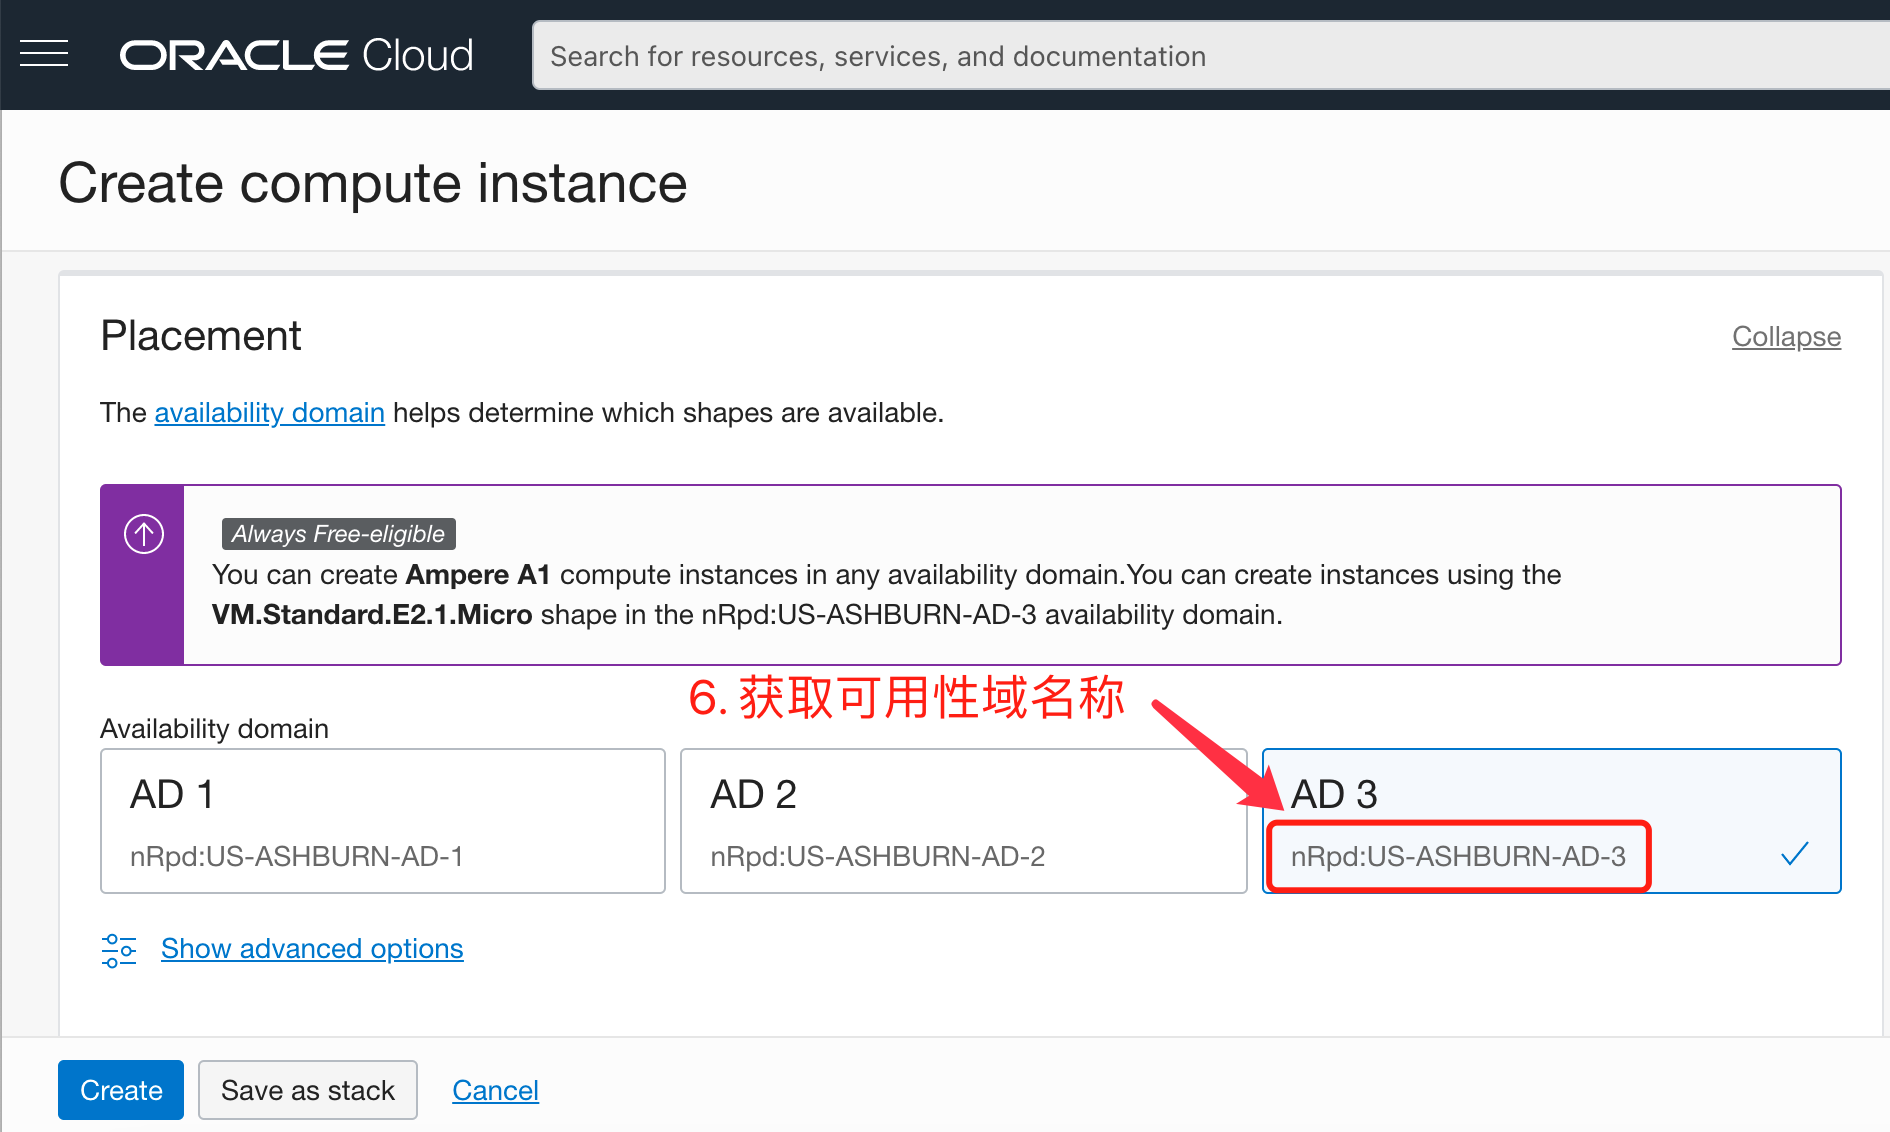Open the hamburger navigation menu

[x=44, y=54]
